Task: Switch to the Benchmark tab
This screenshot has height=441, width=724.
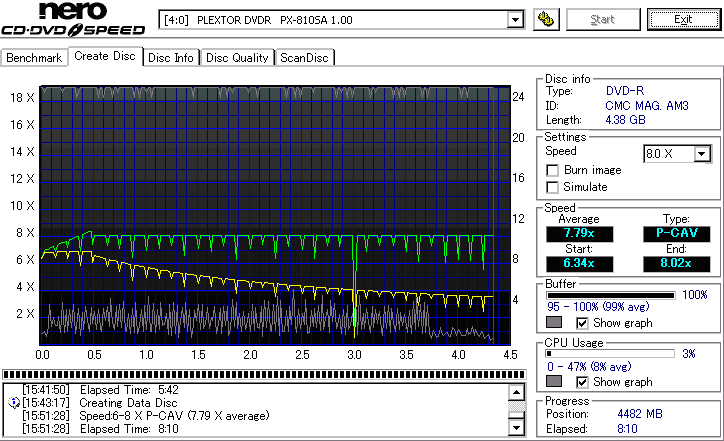Action: tap(34, 58)
